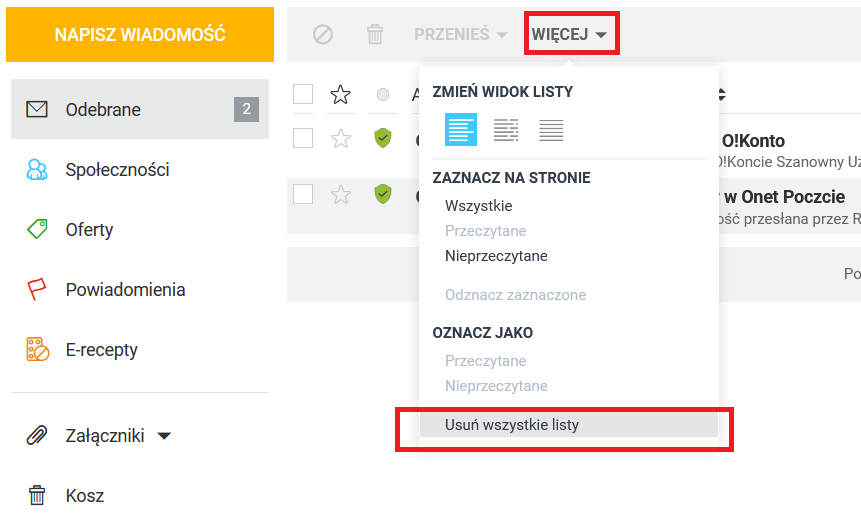The height and width of the screenshot is (514, 861).
Task: Click the green shield on second email
Action: pyautogui.click(x=382, y=193)
